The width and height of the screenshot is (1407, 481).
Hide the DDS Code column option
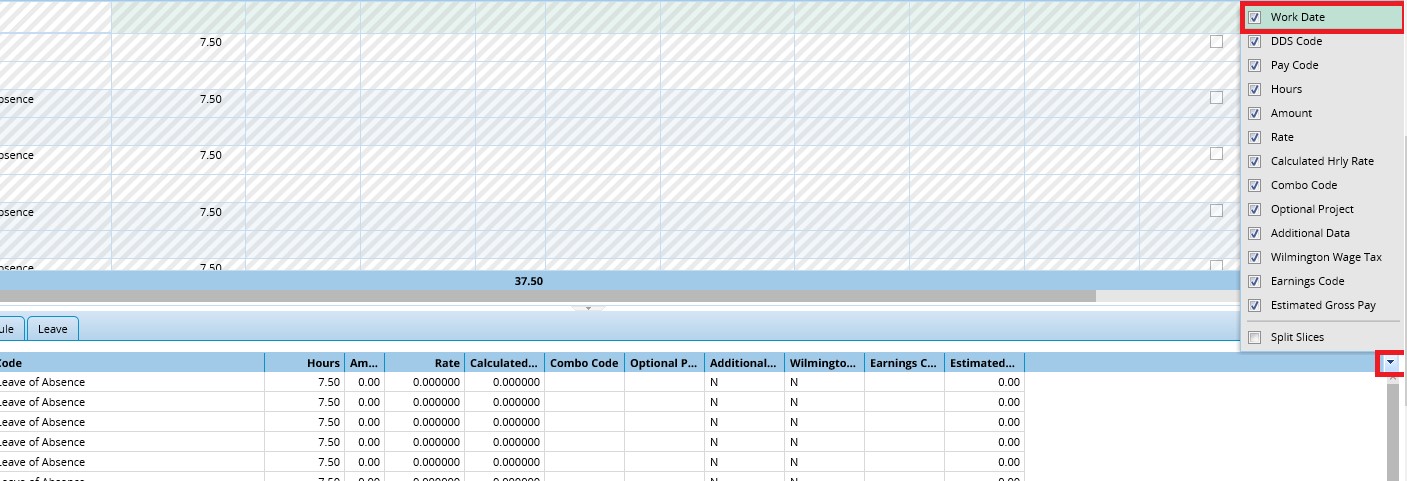click(1255, 41)
